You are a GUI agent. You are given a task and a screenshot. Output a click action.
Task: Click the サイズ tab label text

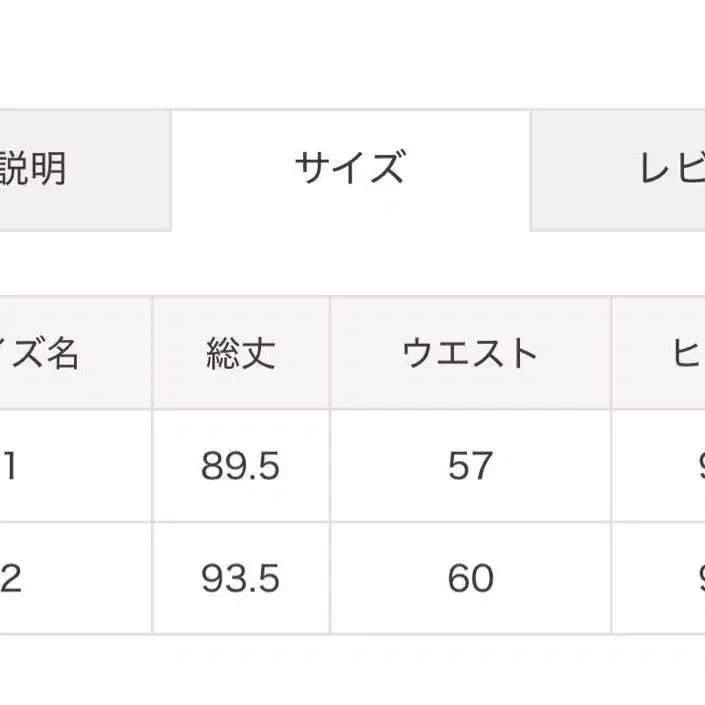[x=350, y=168]
